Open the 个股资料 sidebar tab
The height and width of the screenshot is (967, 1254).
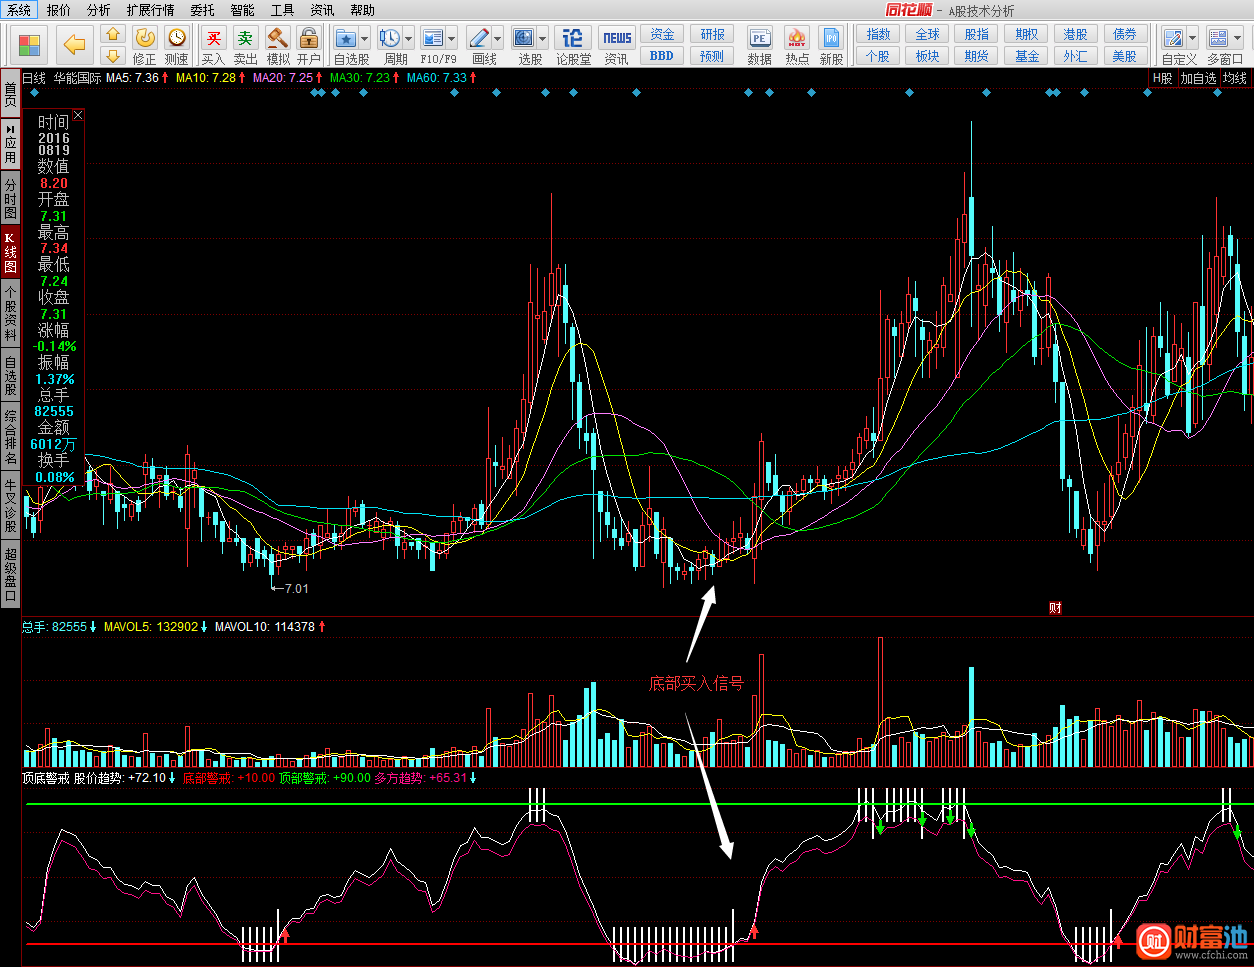click(10, 314)
